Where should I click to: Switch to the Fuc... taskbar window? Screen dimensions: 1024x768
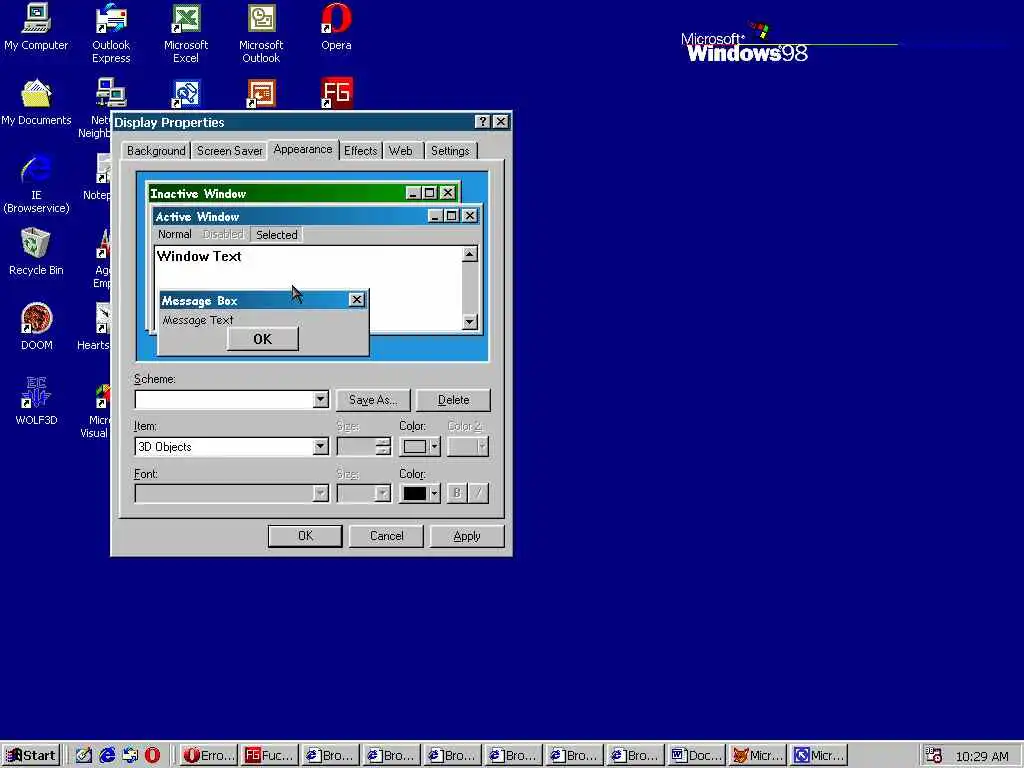pos(269,756)
